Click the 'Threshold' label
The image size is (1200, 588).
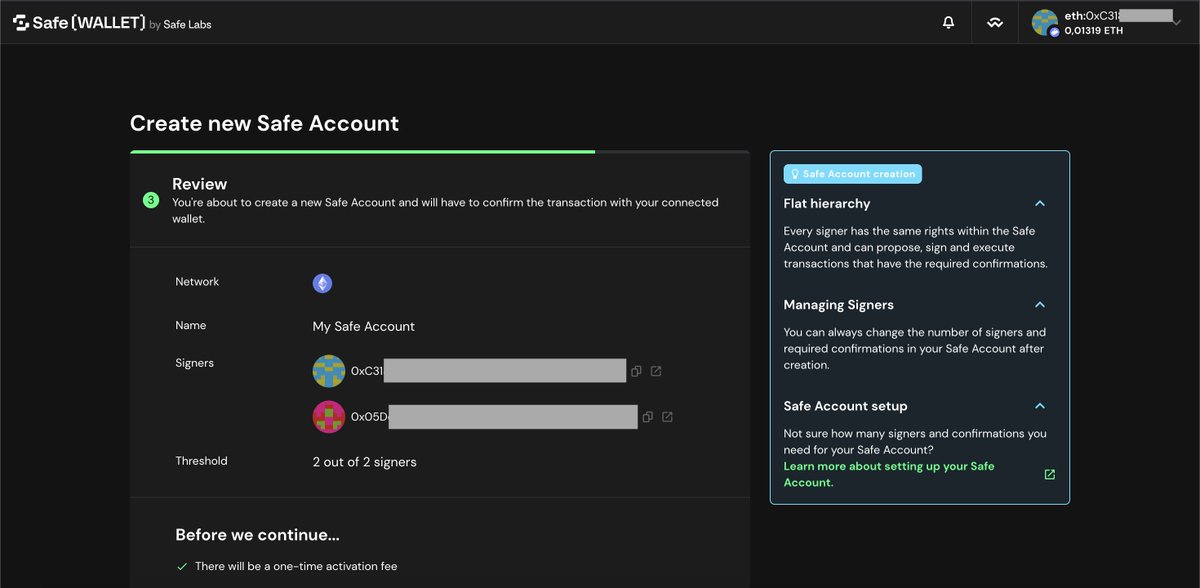coord(201,461)
